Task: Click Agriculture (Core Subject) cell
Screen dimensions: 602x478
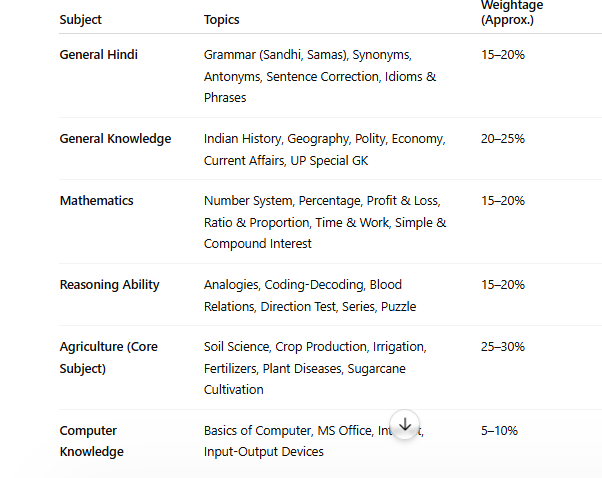Action: 109,357
